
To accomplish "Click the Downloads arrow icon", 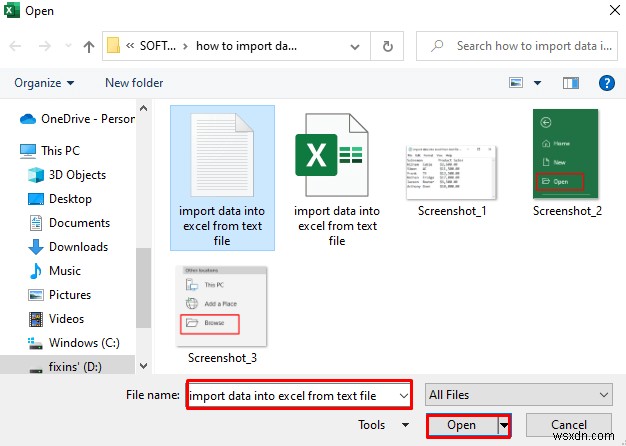I will click(36, 247).
